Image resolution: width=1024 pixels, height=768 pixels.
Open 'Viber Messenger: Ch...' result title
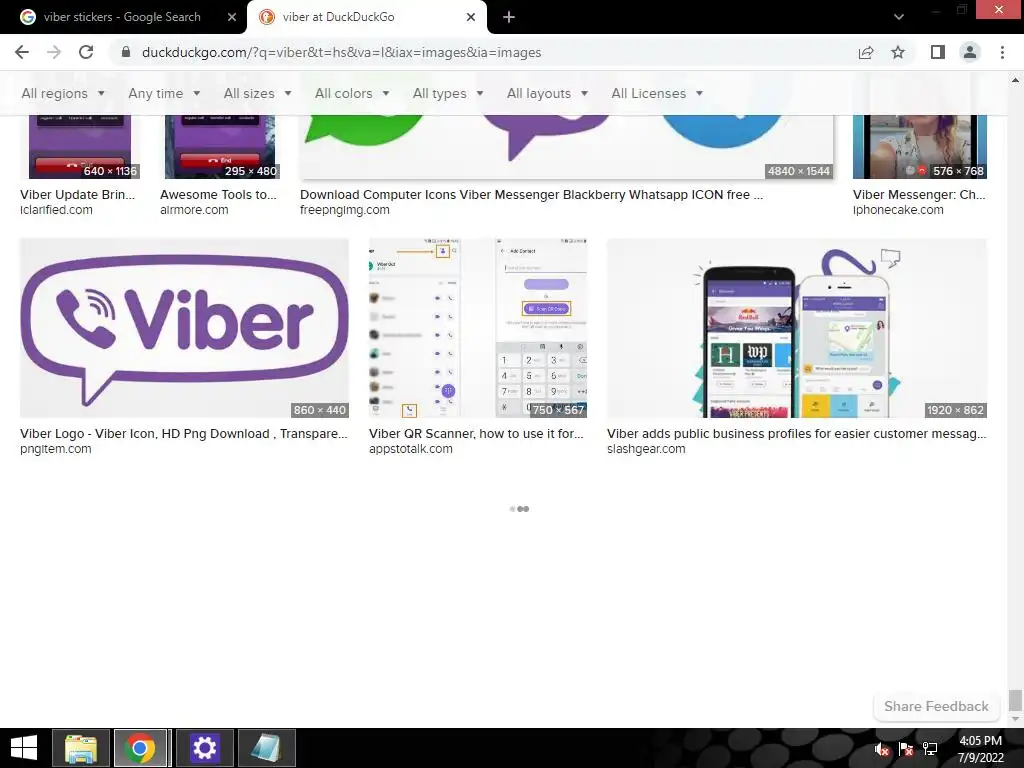tap(919, 195)
